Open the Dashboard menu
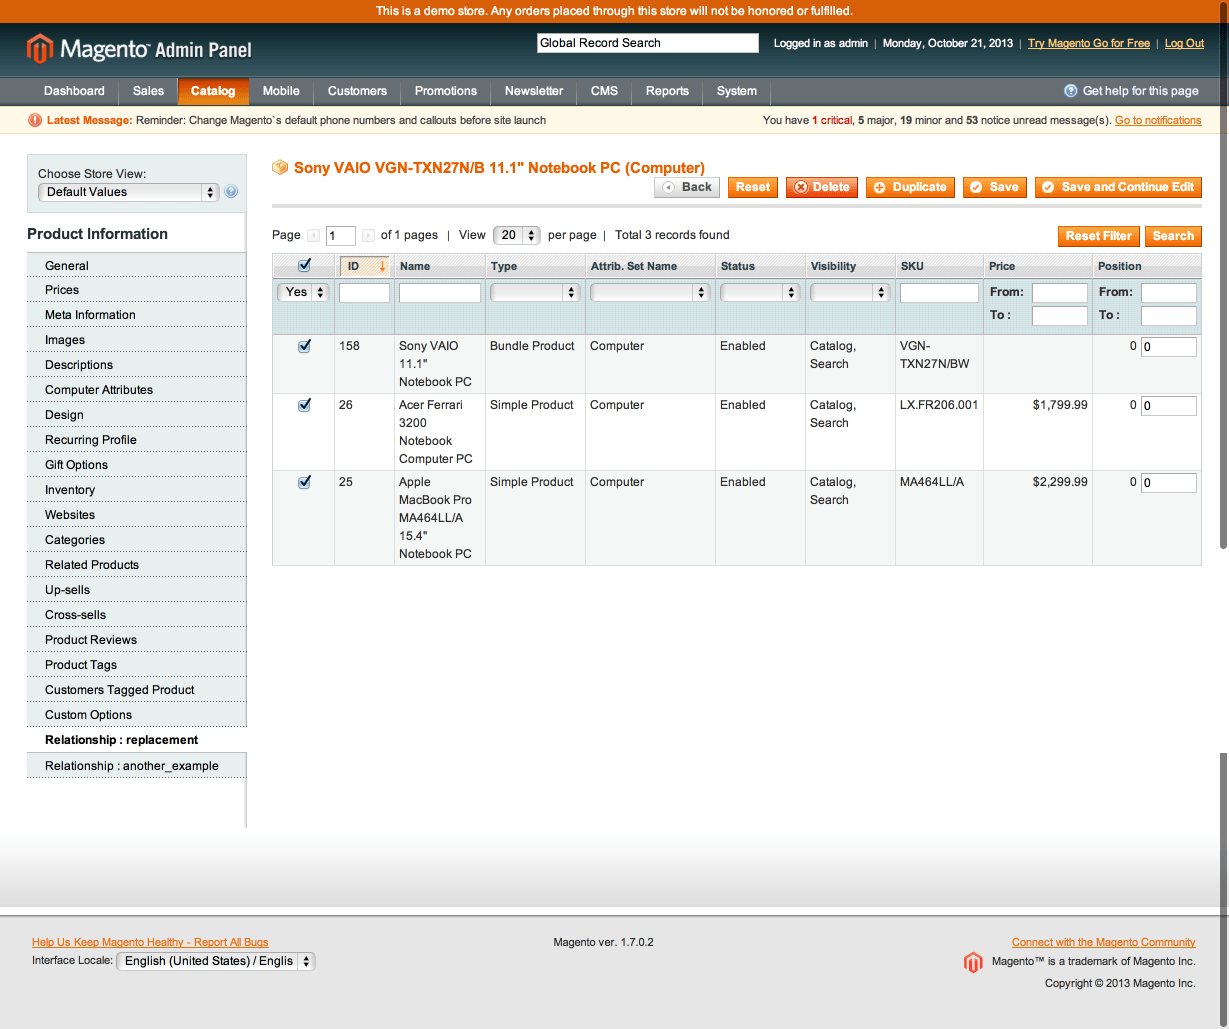 click(x=74, y=91)
